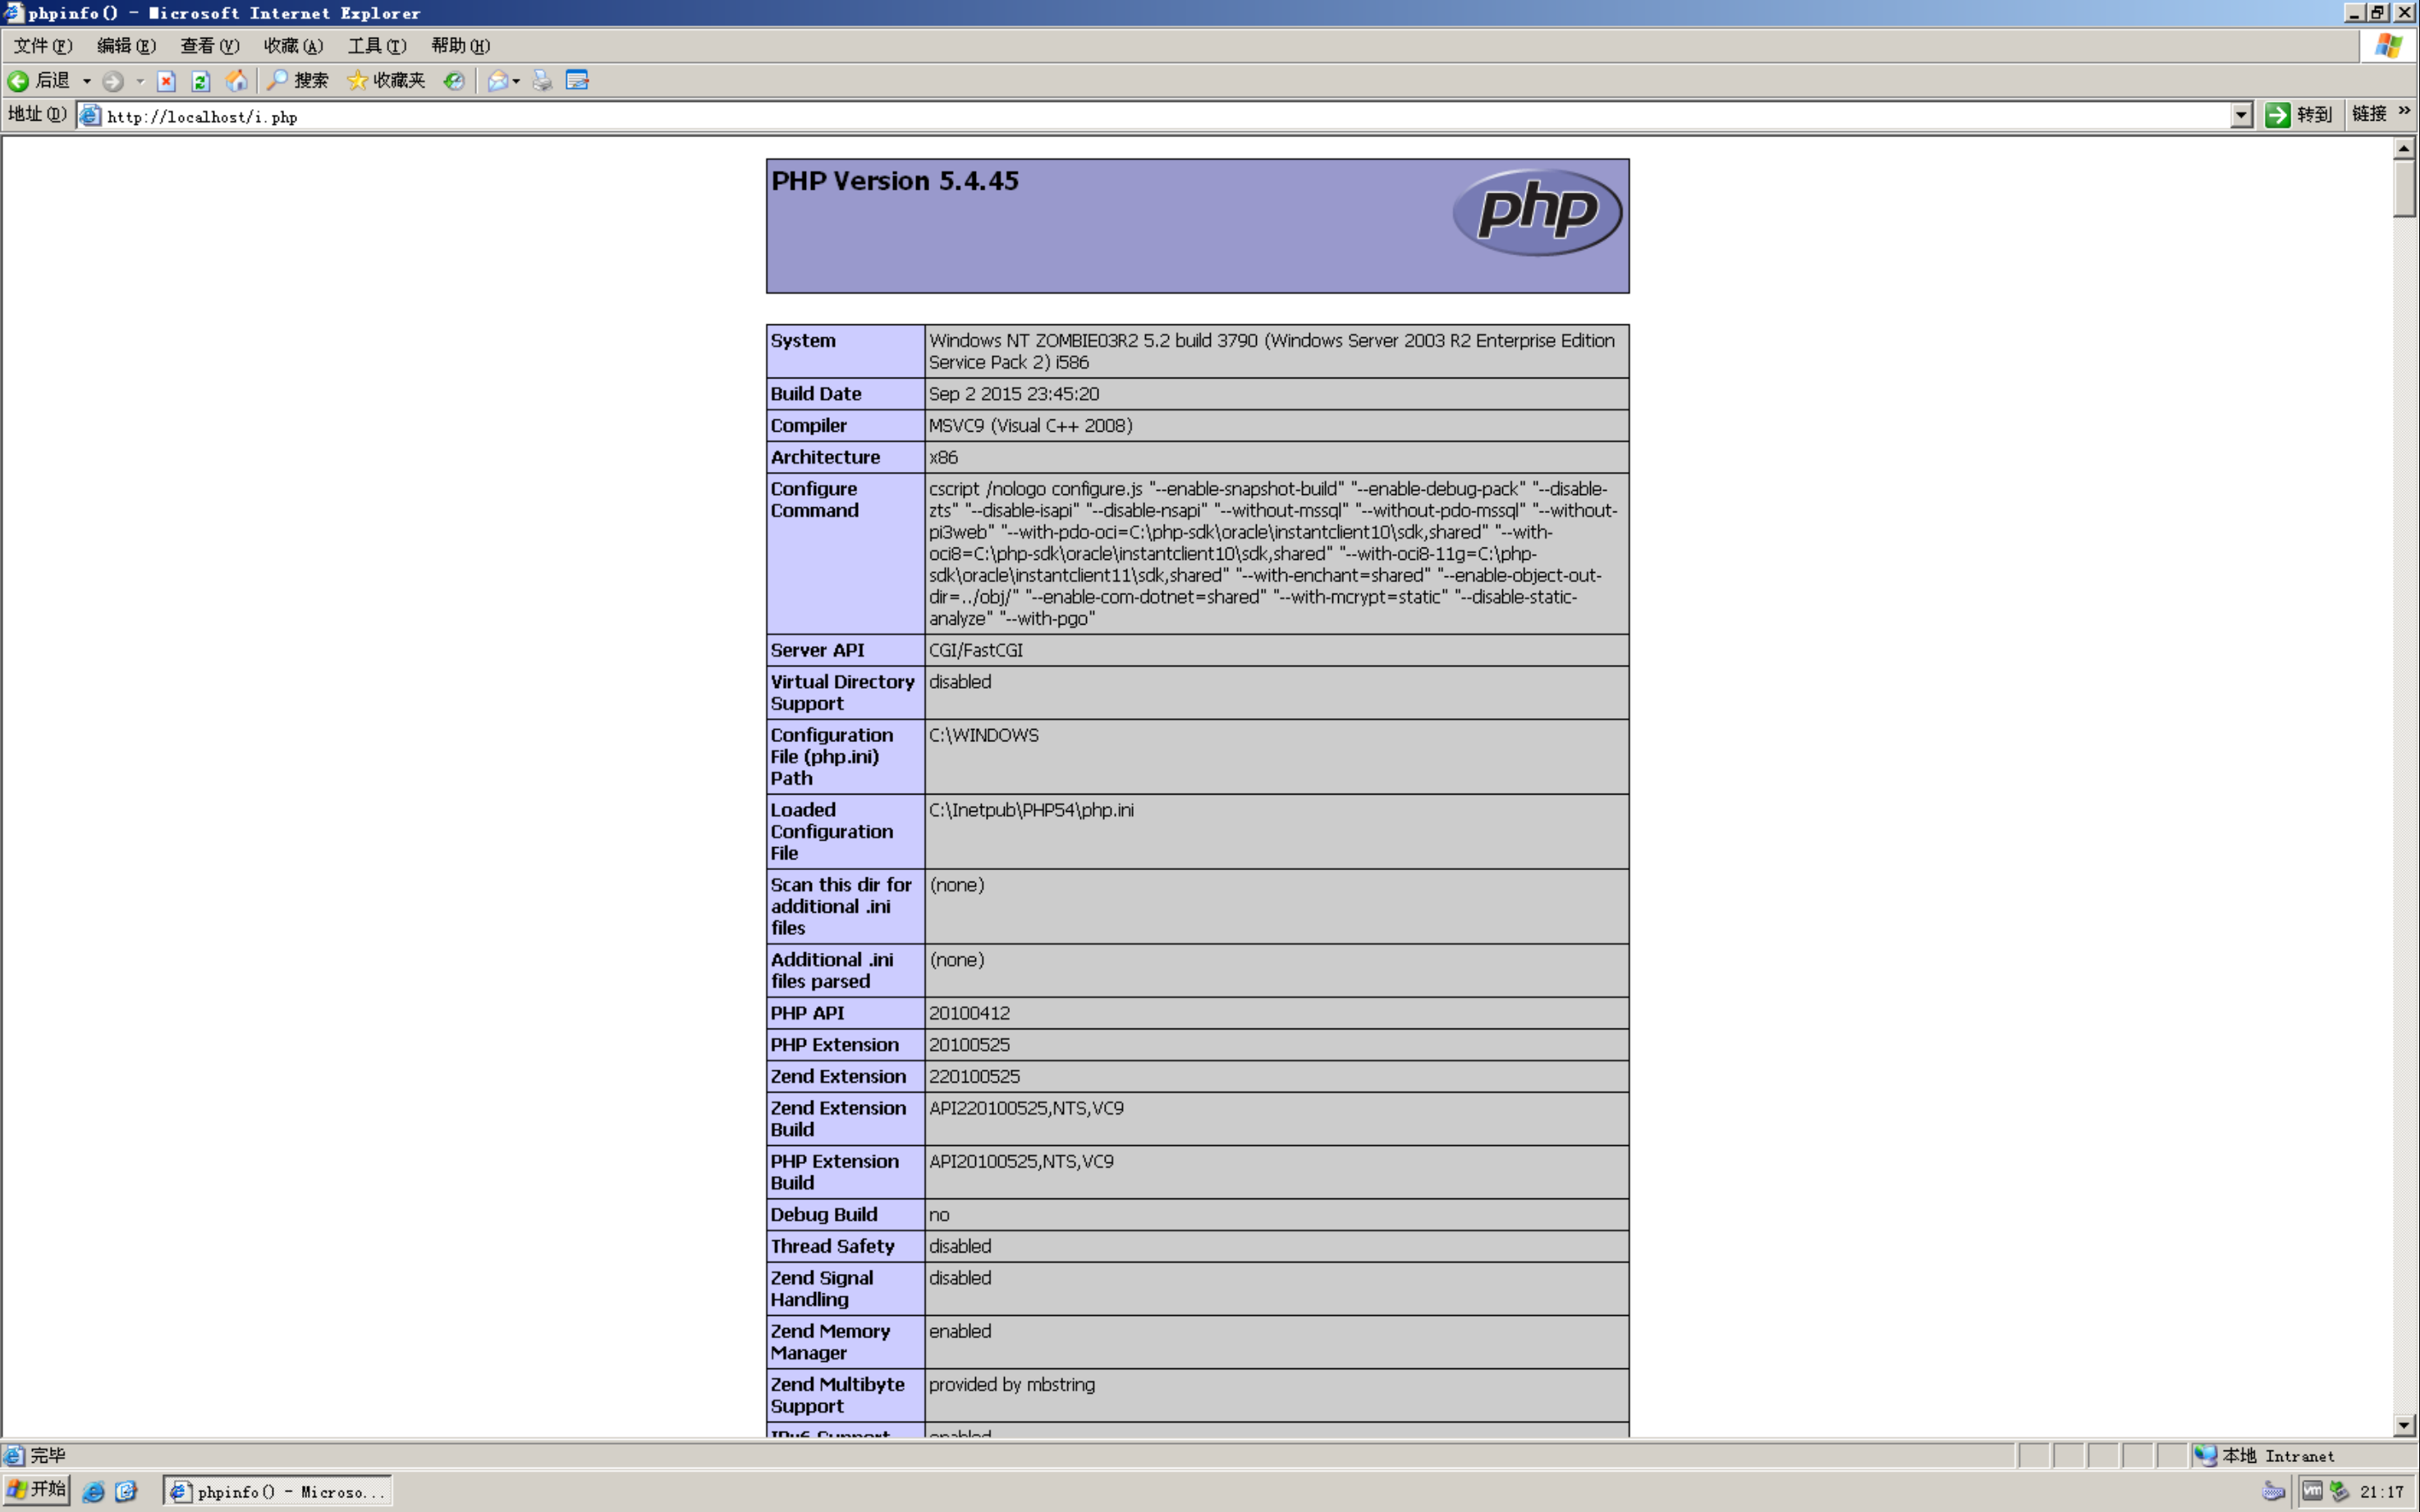This screenshot has width=2420, height=1512.
Task: Click the API220100525,NTS,VC9 value
Action: pos(1026,1109)
